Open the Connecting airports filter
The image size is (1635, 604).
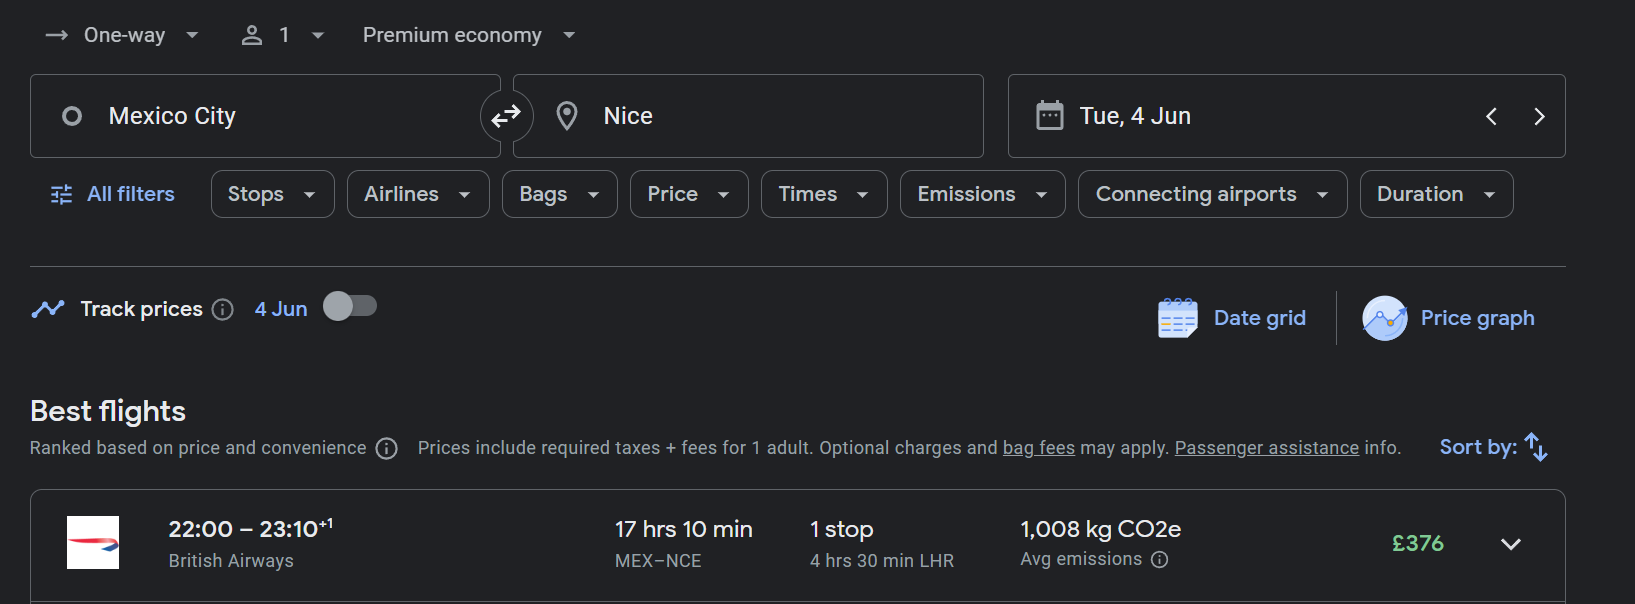(x=1212, y=194)
